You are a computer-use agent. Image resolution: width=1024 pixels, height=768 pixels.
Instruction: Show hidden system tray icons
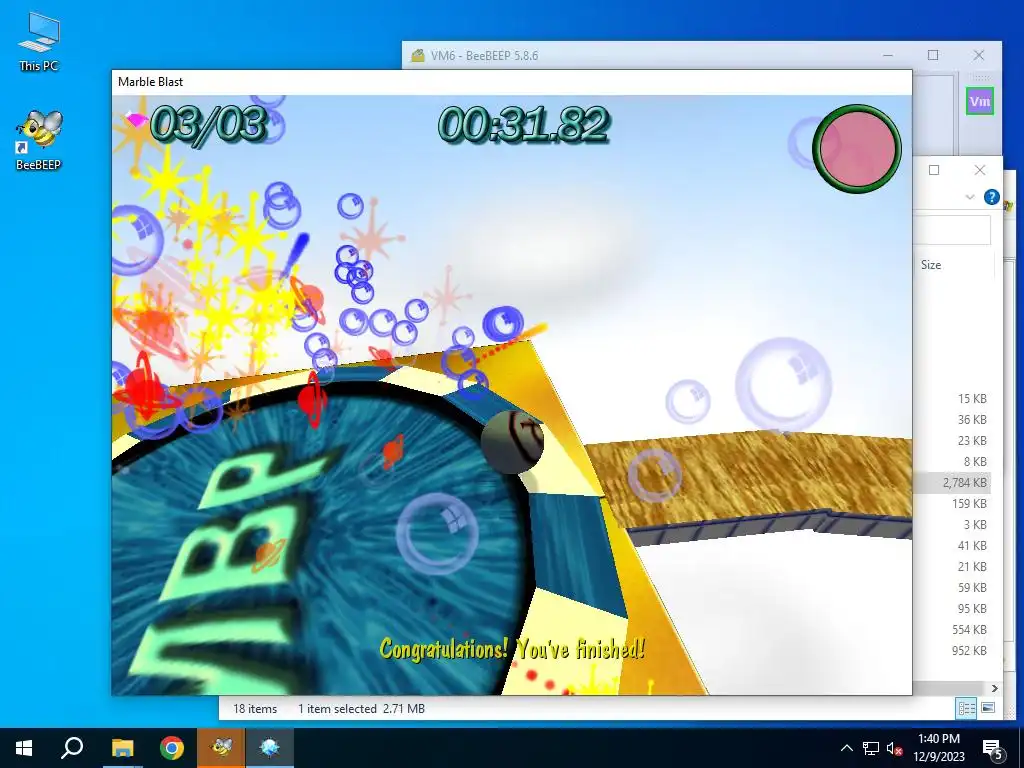coord(846,748)
